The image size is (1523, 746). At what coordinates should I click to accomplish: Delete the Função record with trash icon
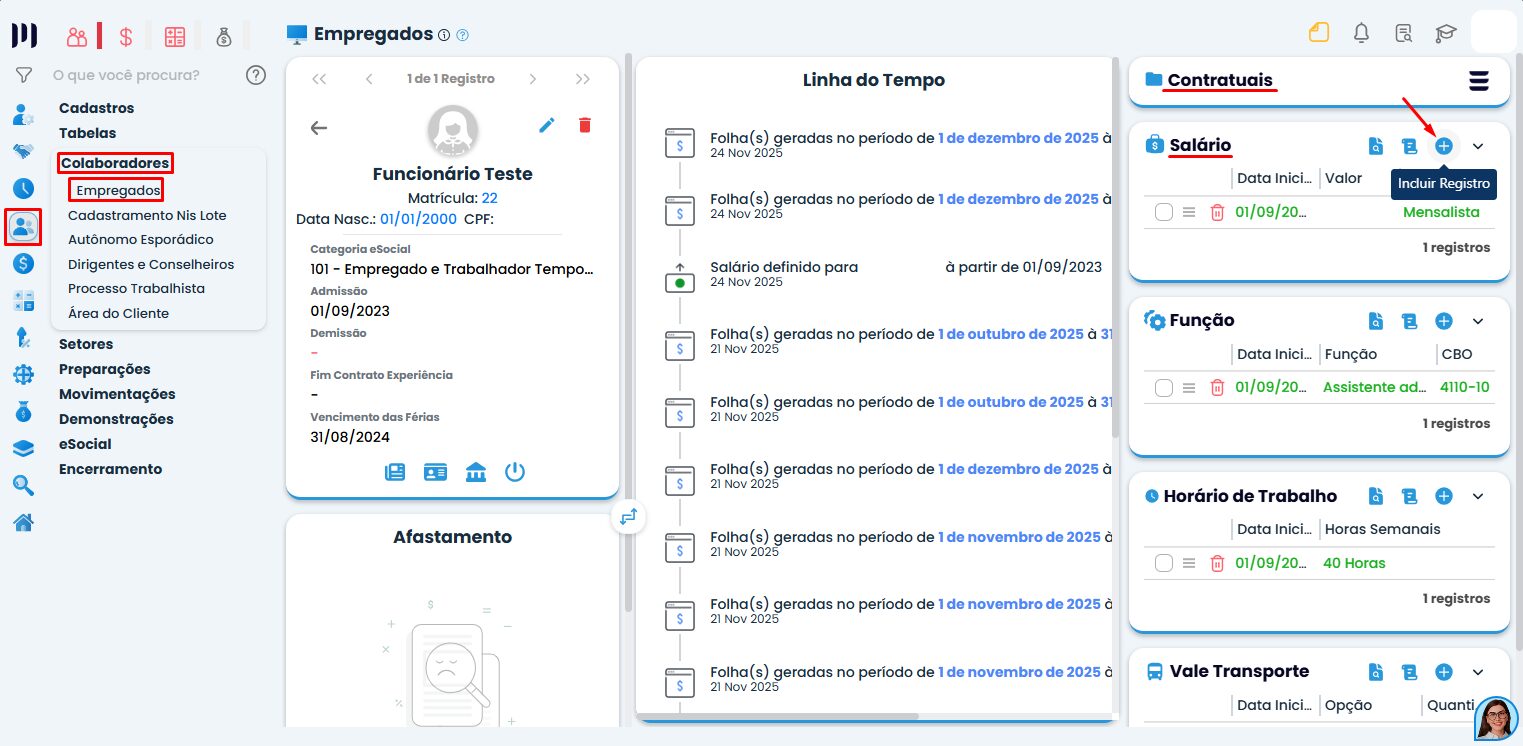tap(1217, 388)
